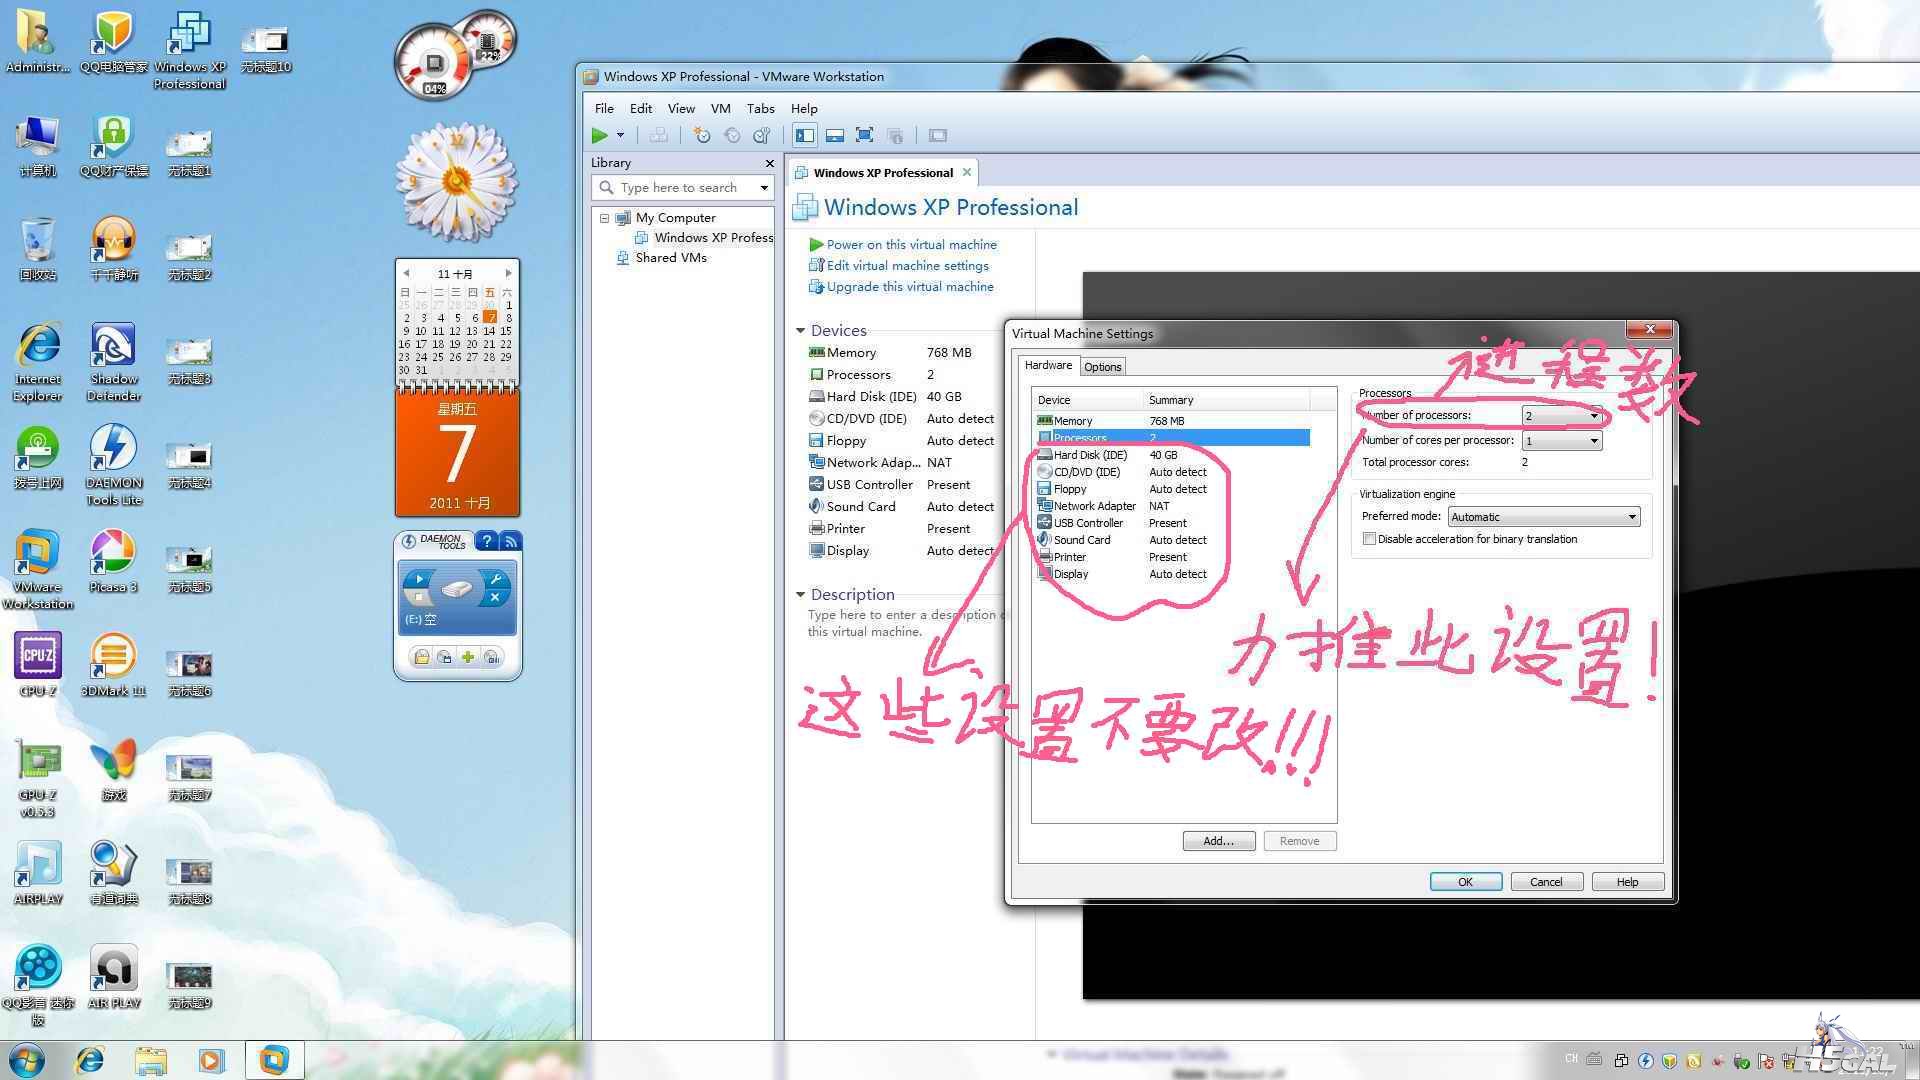The image size is (1920, 1080).
Task: Open the VM menu
Action: (720, 108)
